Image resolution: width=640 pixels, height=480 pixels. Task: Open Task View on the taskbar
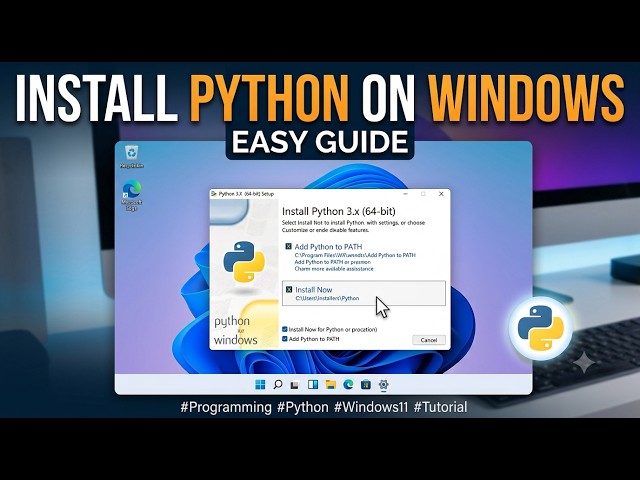pyautogui.click(x=295, y=385)
